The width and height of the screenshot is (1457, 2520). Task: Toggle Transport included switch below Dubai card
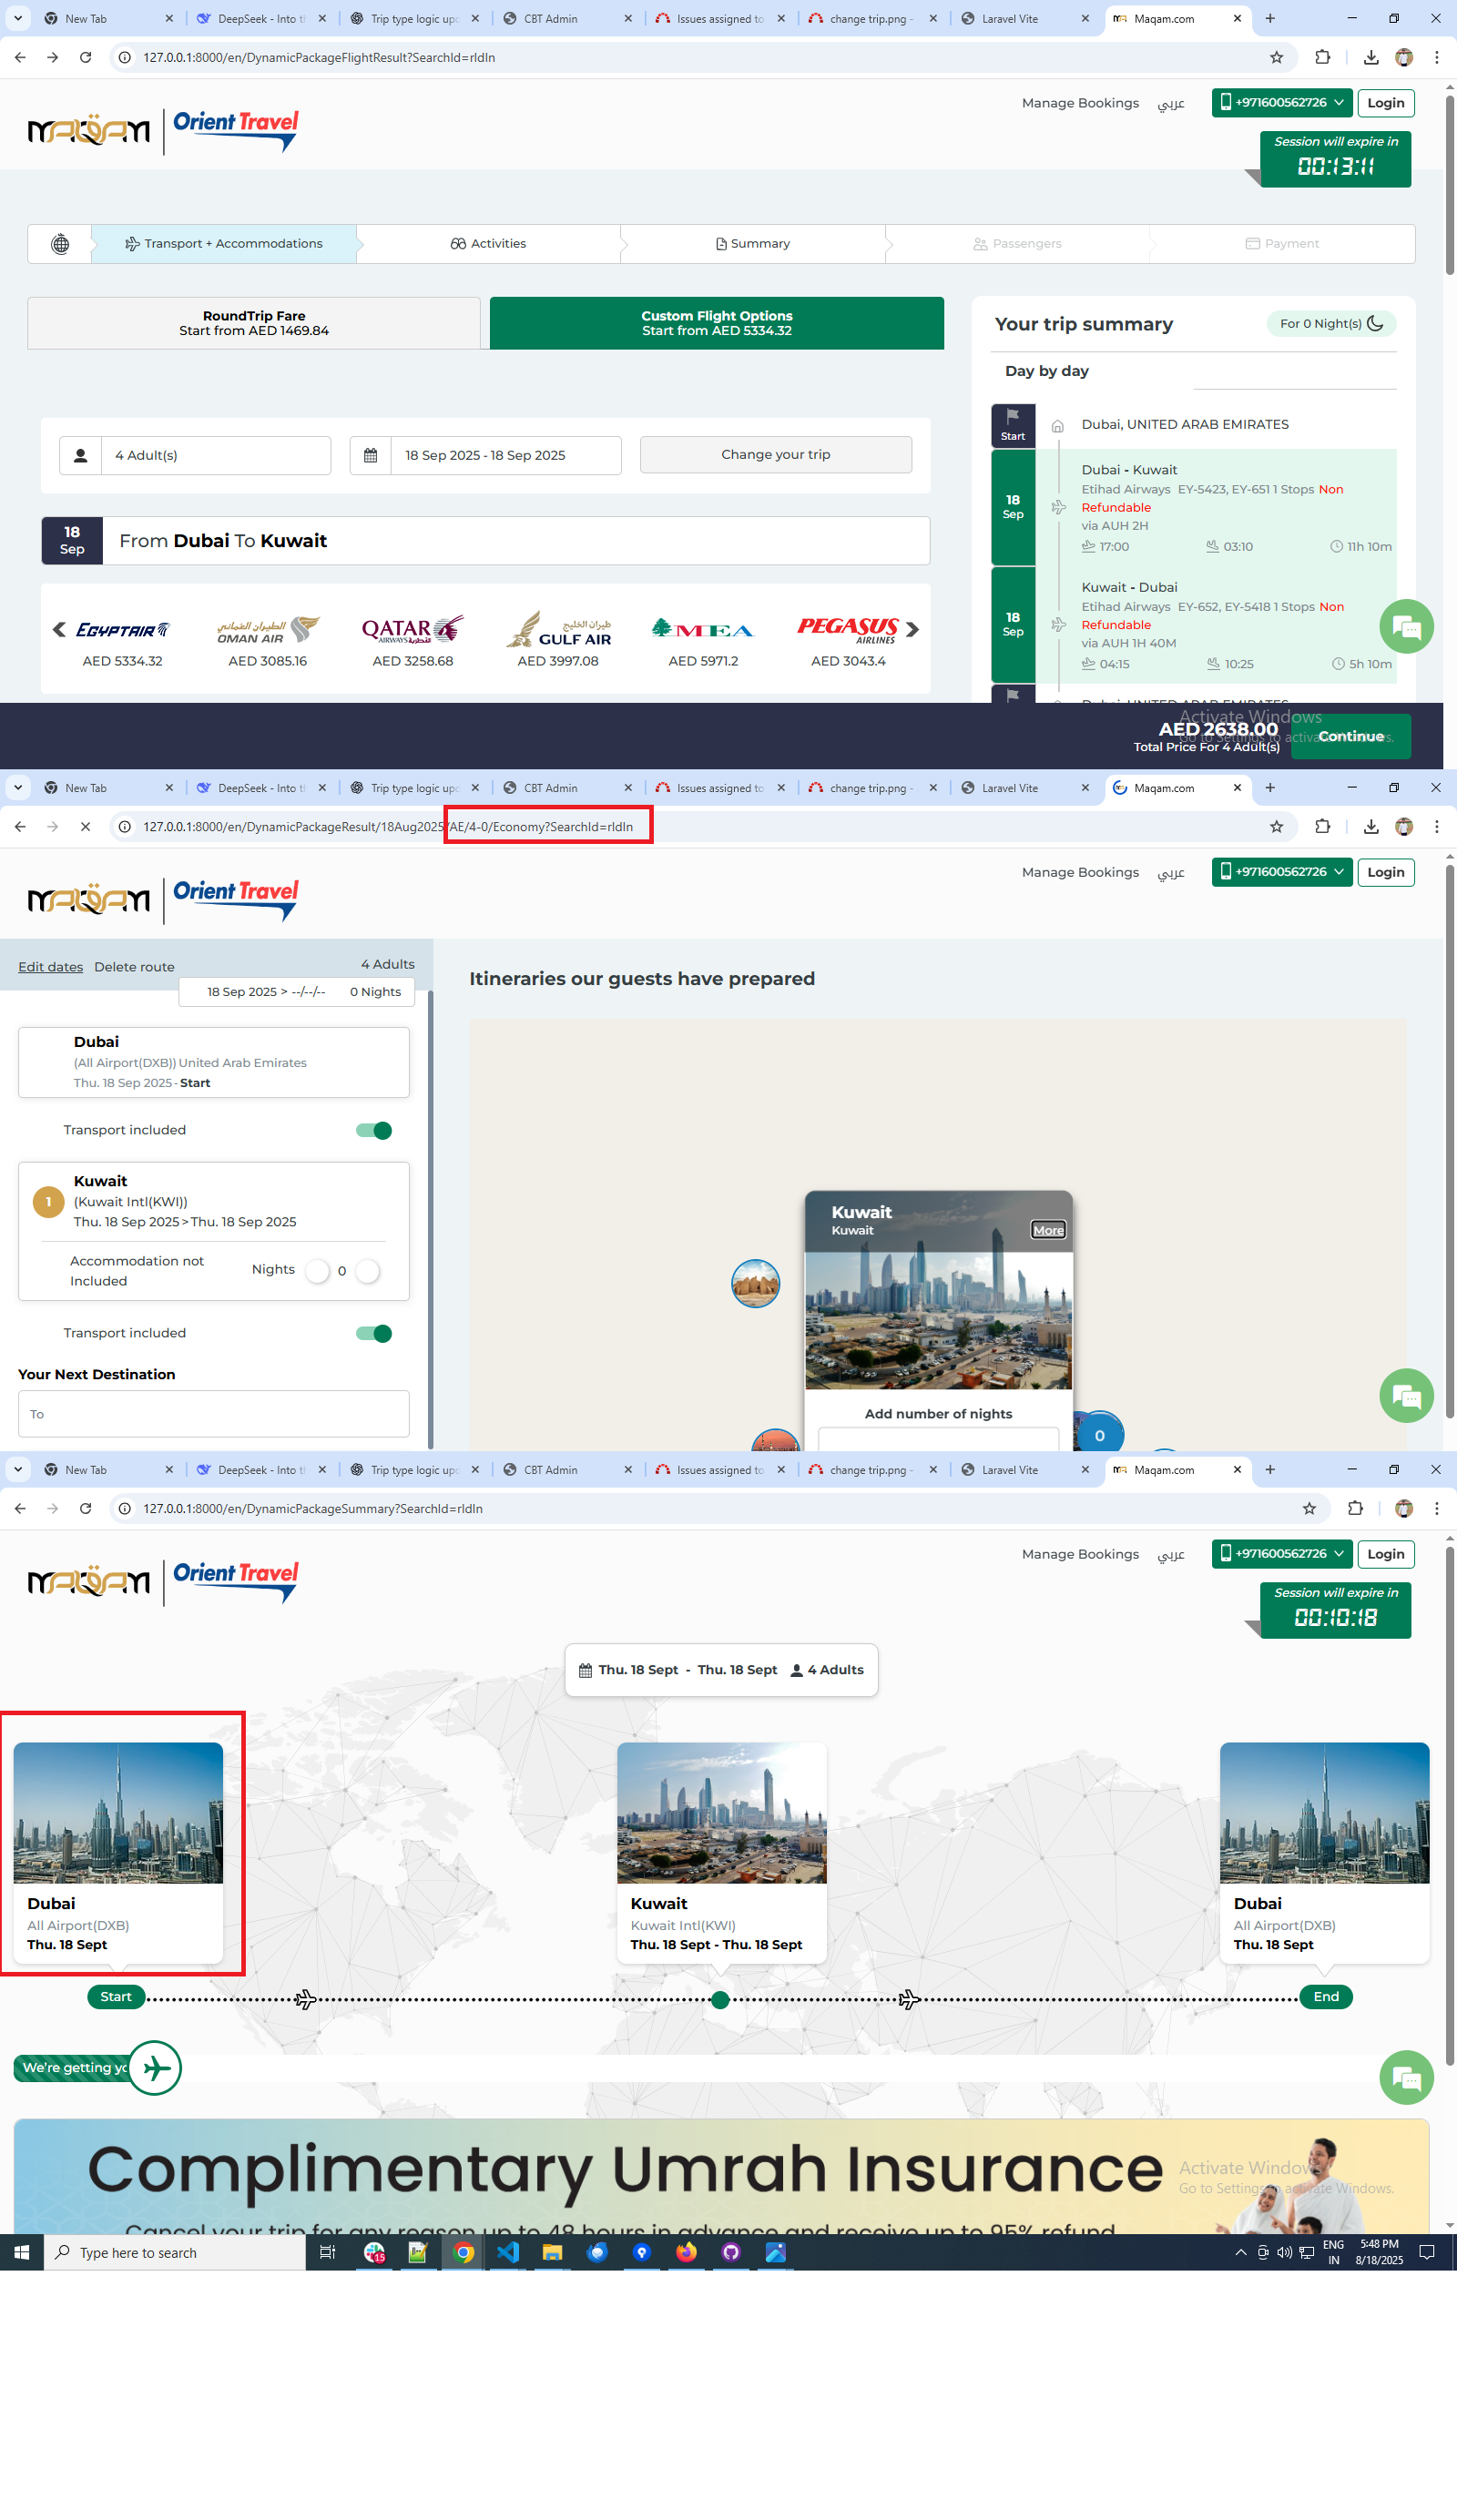tap(374, 1130)
